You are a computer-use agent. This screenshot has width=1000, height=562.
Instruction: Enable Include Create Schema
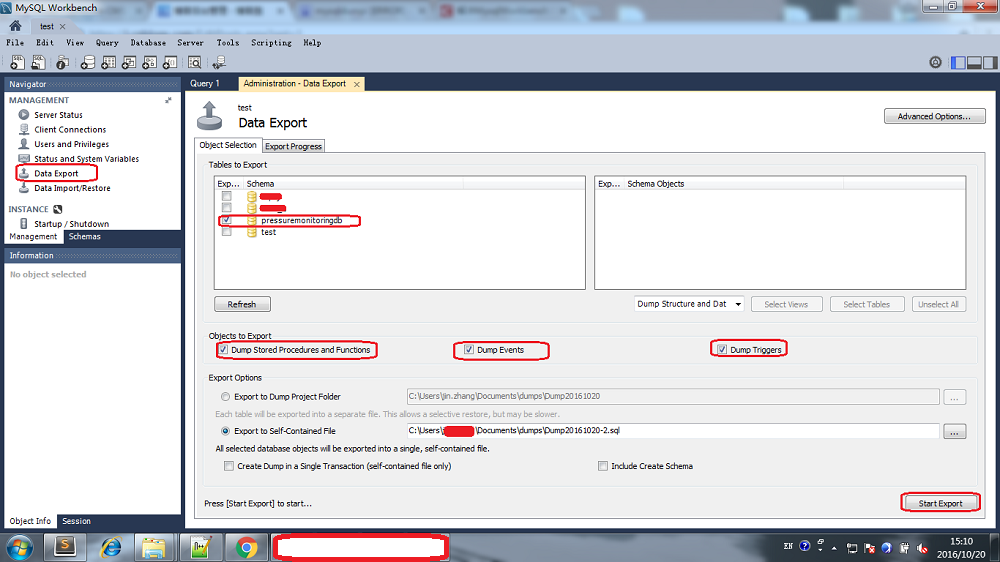[603, 466]
